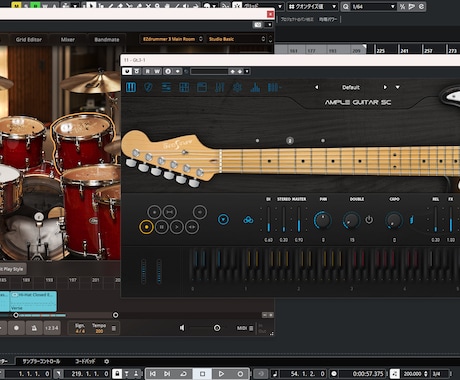460x380 pixels.
Task: Open the Main keyboard panel icon in Ample Guitar
Action: pos(131,87)
